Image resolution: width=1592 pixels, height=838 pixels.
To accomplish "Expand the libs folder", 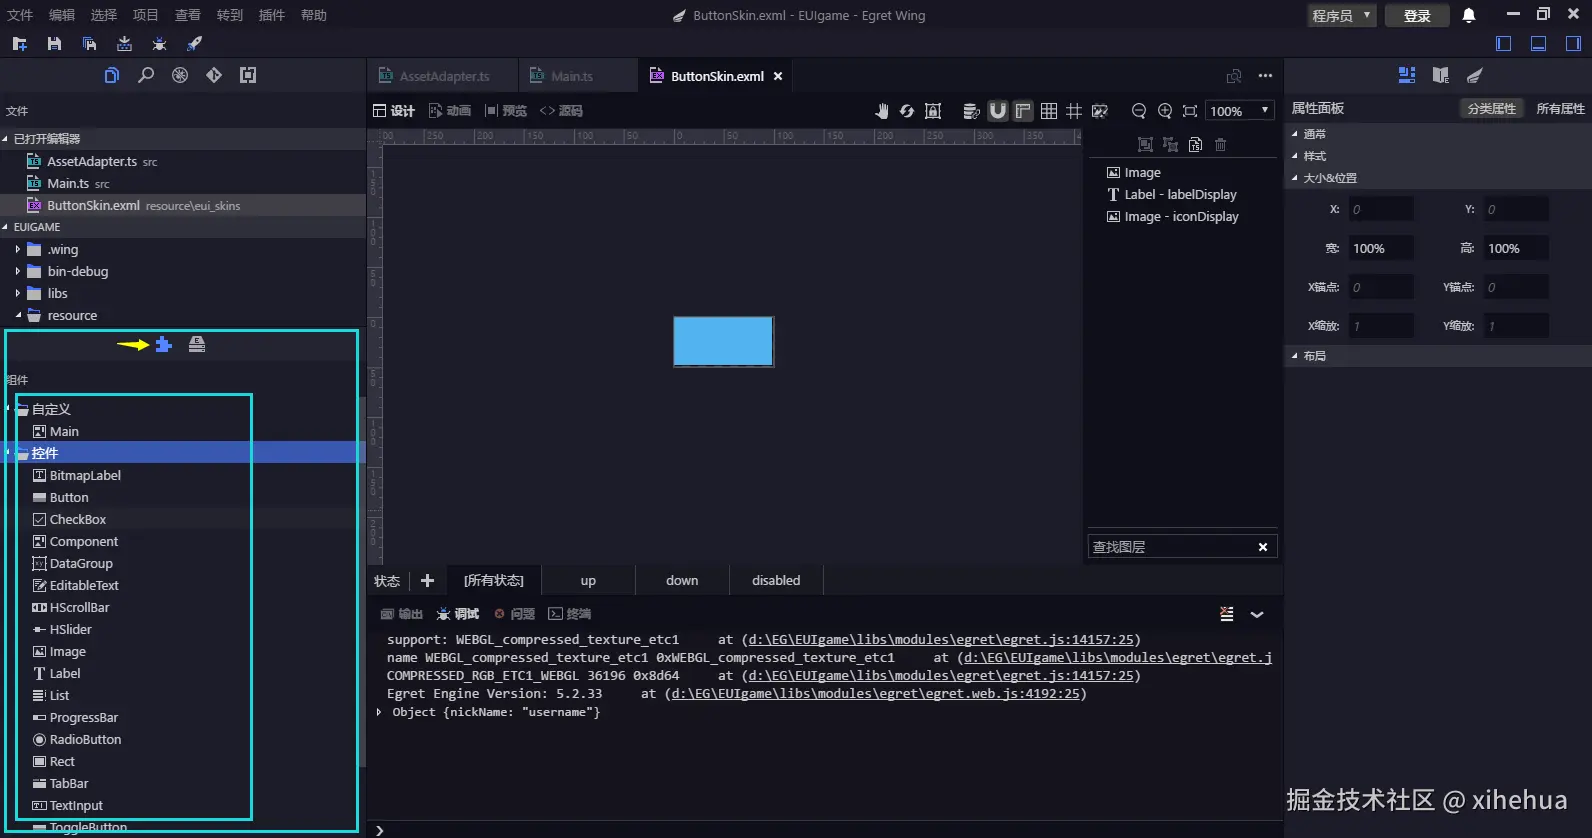I will tap(17, 293).
